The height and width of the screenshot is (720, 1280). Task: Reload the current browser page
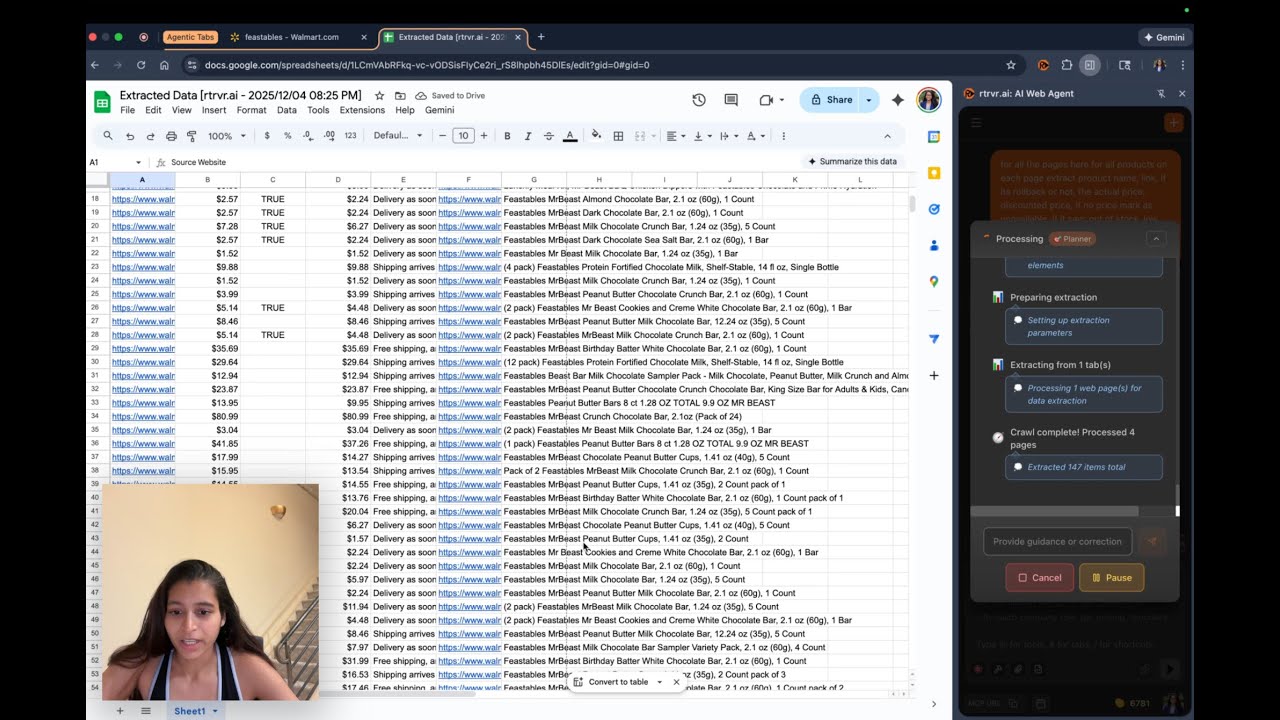tap(141, 65)
